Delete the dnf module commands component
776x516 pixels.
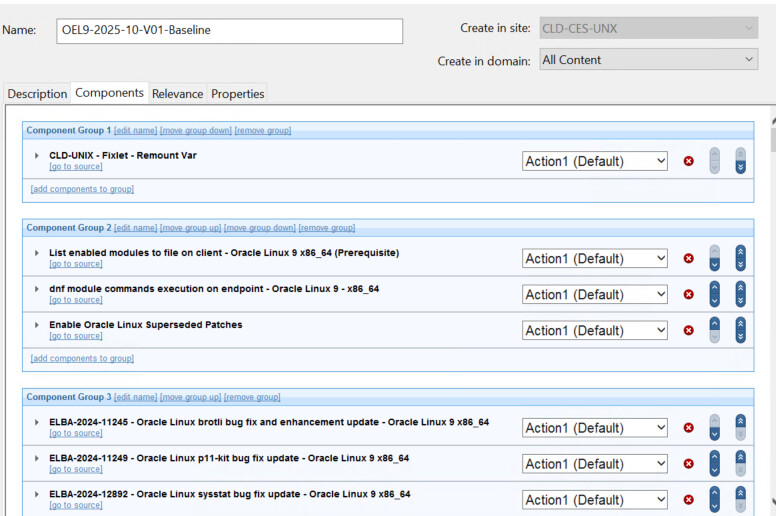[688, 295]
